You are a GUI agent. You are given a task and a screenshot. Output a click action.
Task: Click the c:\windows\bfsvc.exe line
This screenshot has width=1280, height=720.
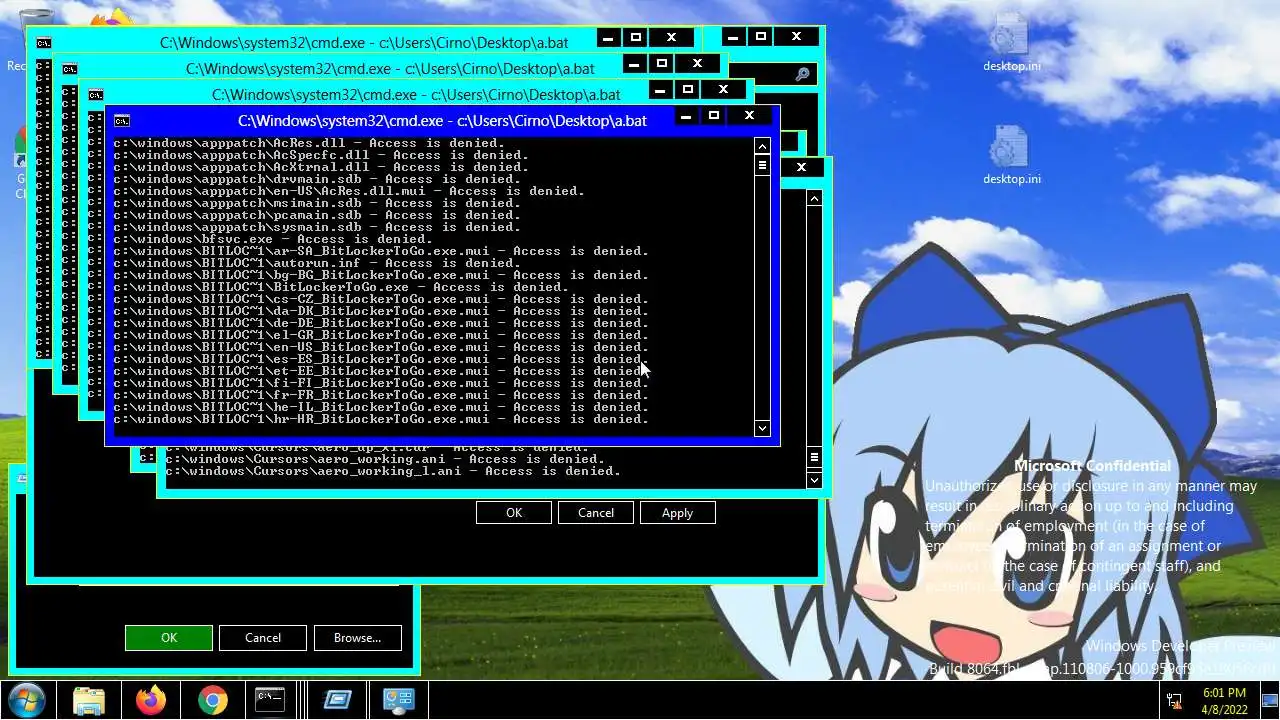(273, 239)
